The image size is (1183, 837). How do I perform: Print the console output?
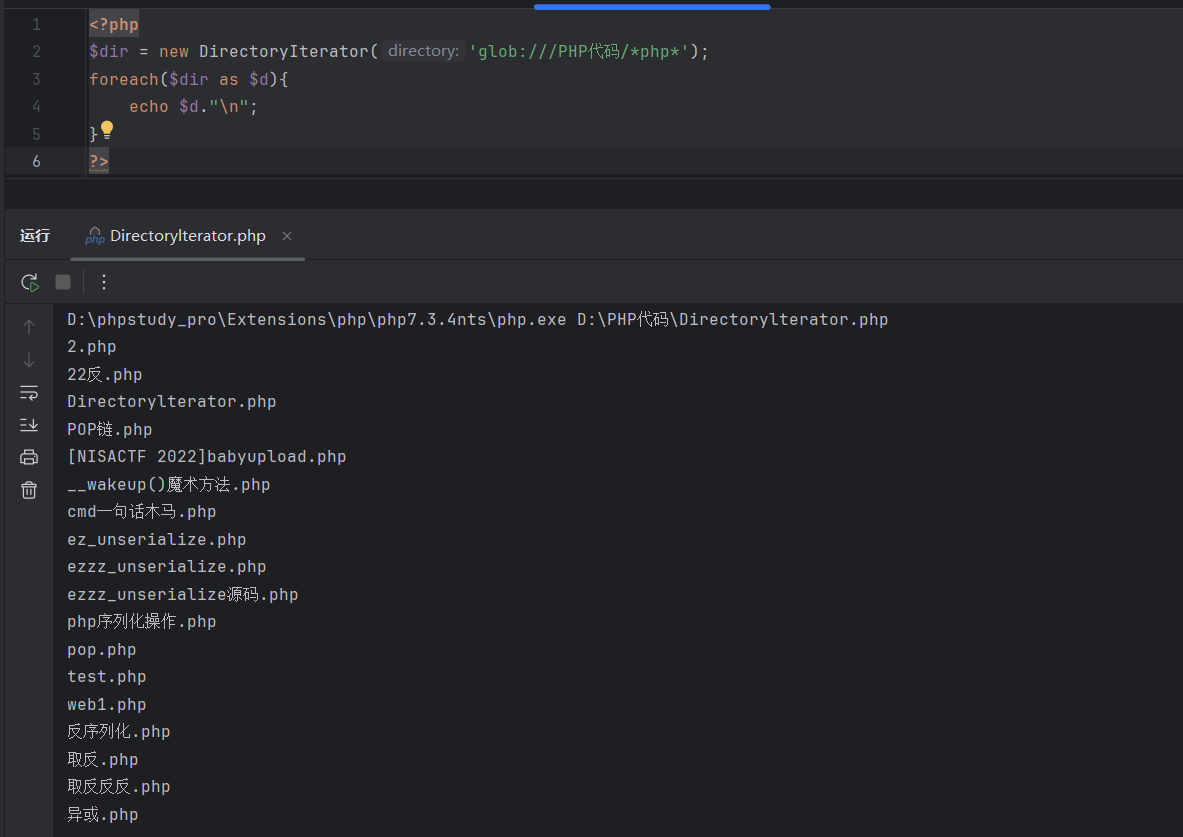29,457
